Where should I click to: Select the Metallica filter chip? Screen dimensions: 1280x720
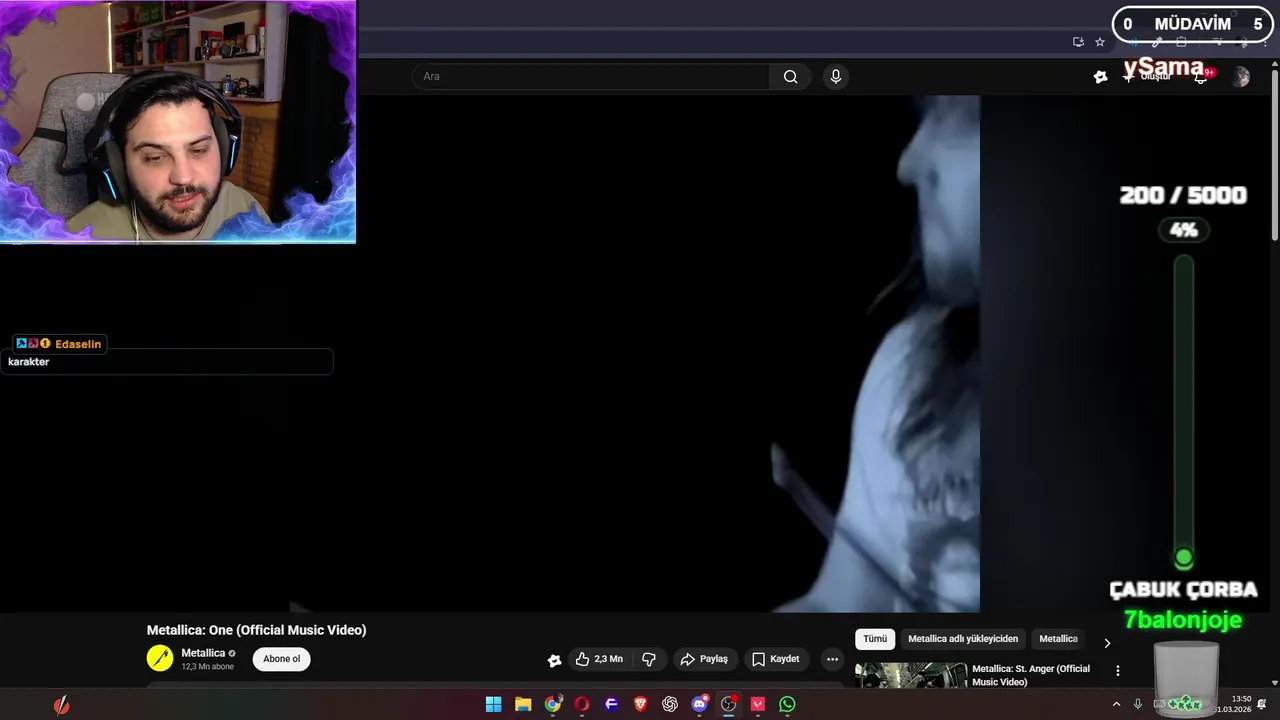[x=1058, y=639]
